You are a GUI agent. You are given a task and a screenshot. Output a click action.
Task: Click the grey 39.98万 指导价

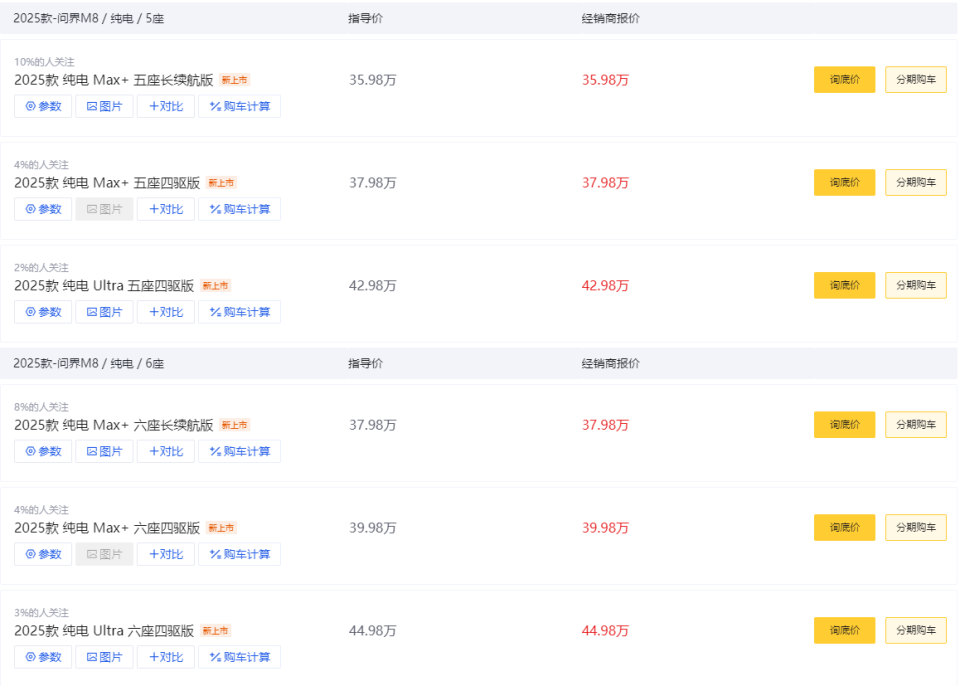pyautogui.click(x=373, y=528)
